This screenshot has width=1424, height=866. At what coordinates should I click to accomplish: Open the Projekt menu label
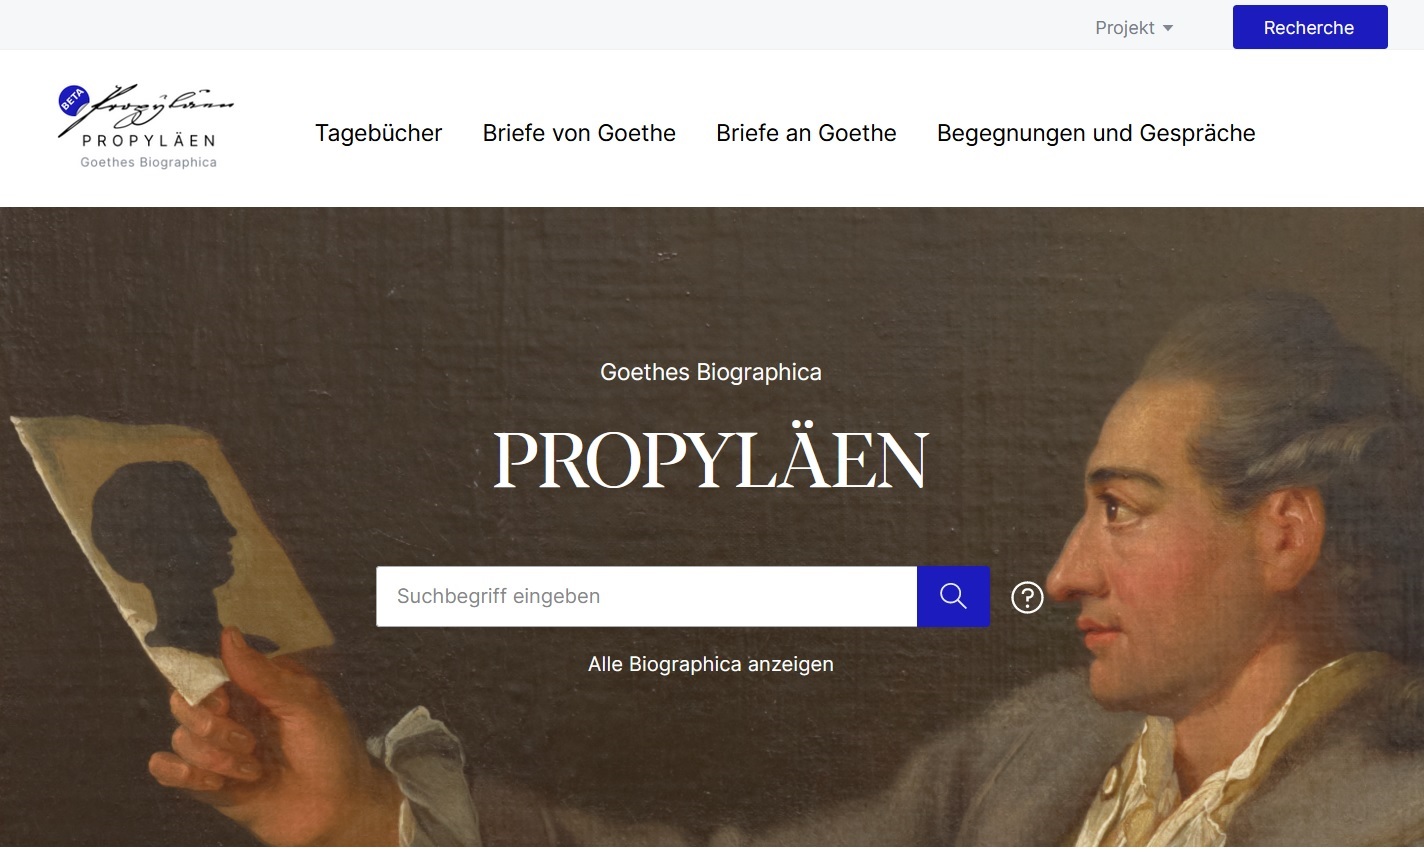(x=1125, y=28)
